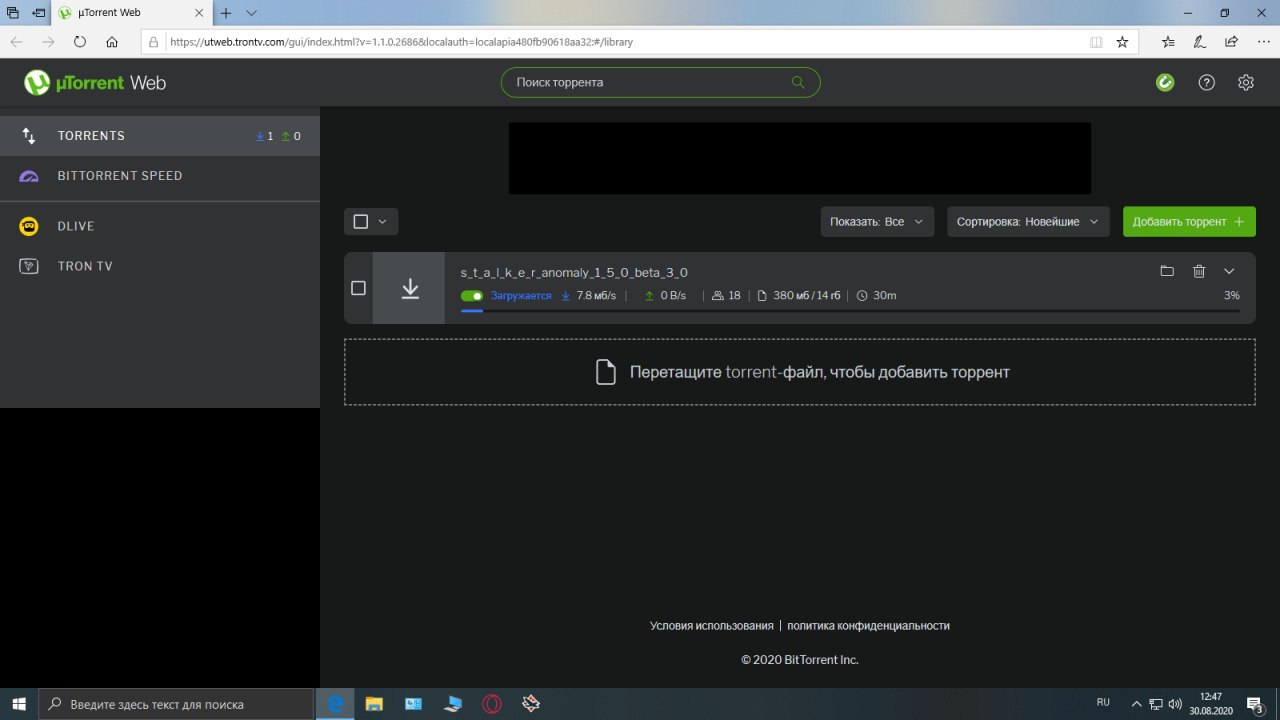Image resolution: width=1280 pixels, height=720 pixels.
Task: Launch Opera from the taskbar
Action: coord(491,704)
